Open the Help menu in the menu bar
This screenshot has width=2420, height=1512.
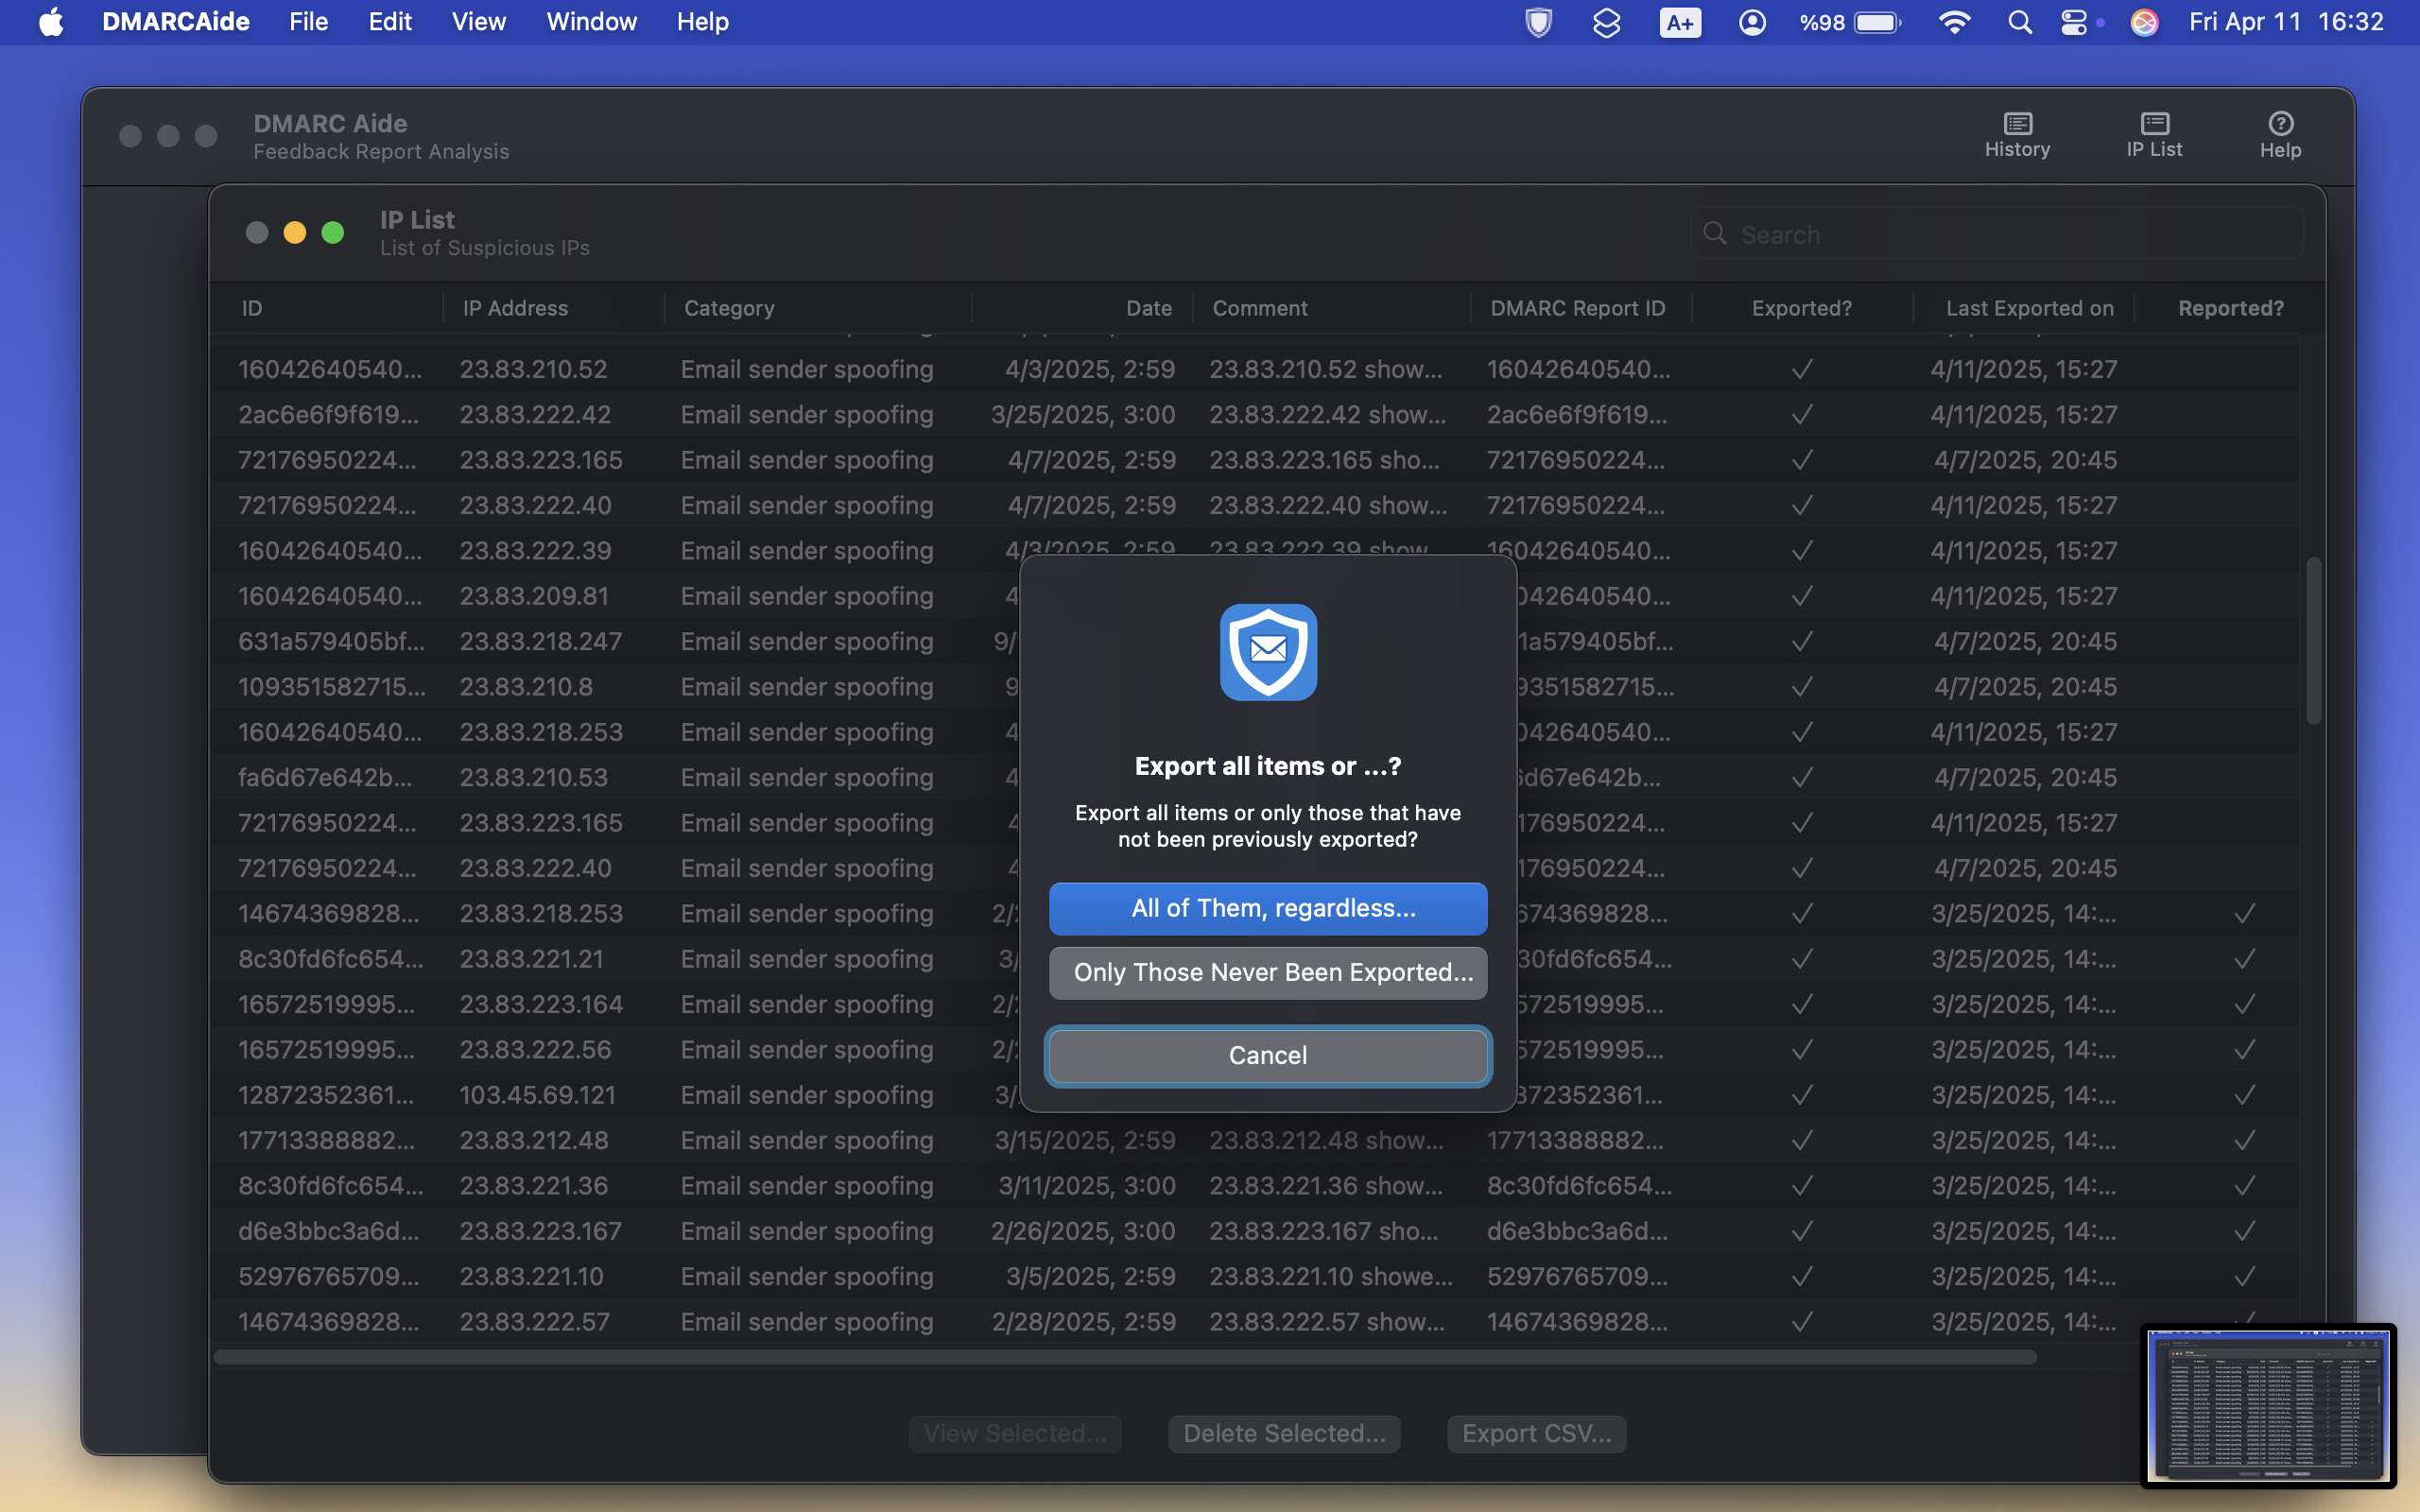(702, 22)
